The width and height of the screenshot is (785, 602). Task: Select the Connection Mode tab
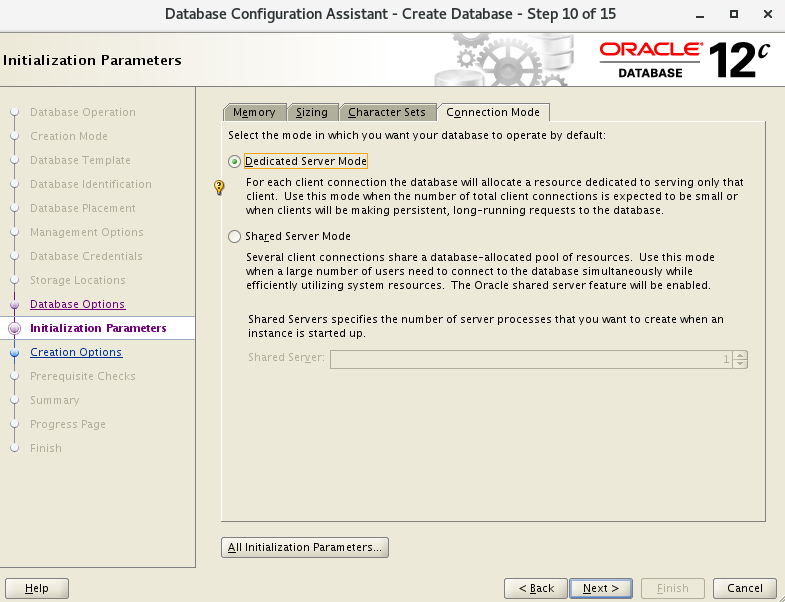[x=493, y=112]
